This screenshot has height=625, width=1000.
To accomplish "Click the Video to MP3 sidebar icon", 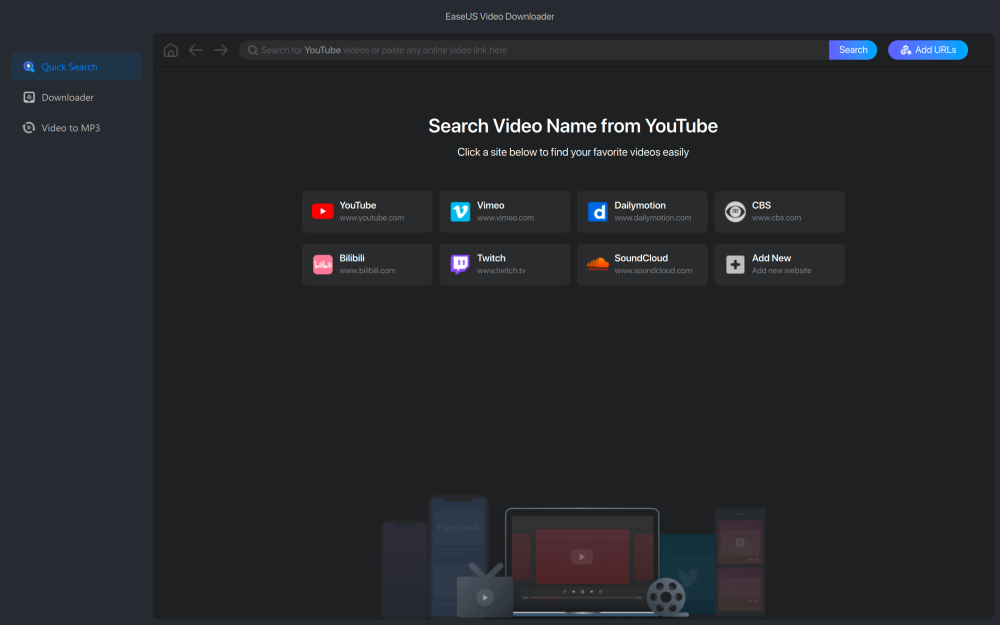I will point(29,128).
